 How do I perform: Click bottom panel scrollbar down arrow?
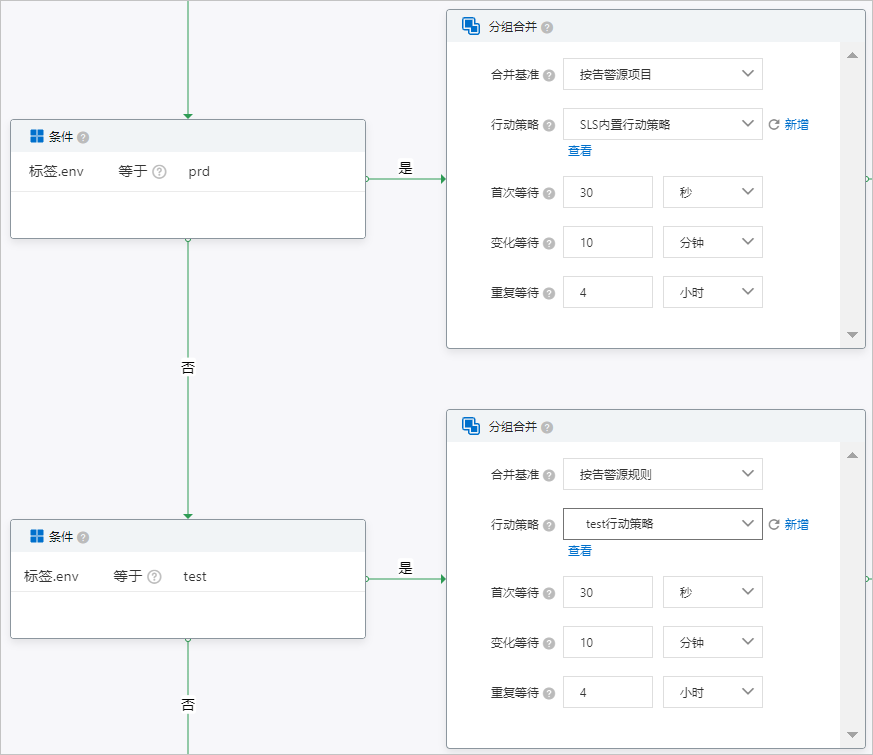852,734
